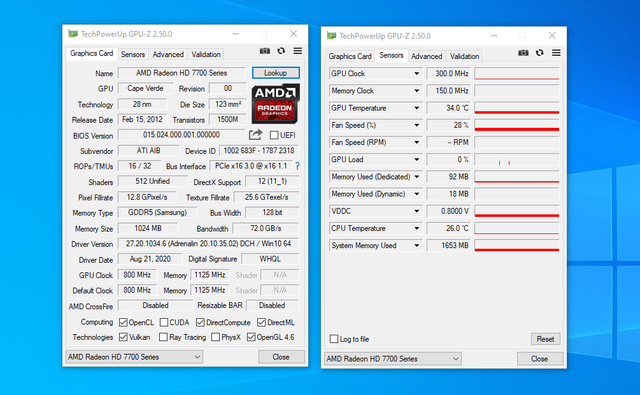640x395 pixels.
Task: Select Sensors tab in right window
Action: (391, 55)
